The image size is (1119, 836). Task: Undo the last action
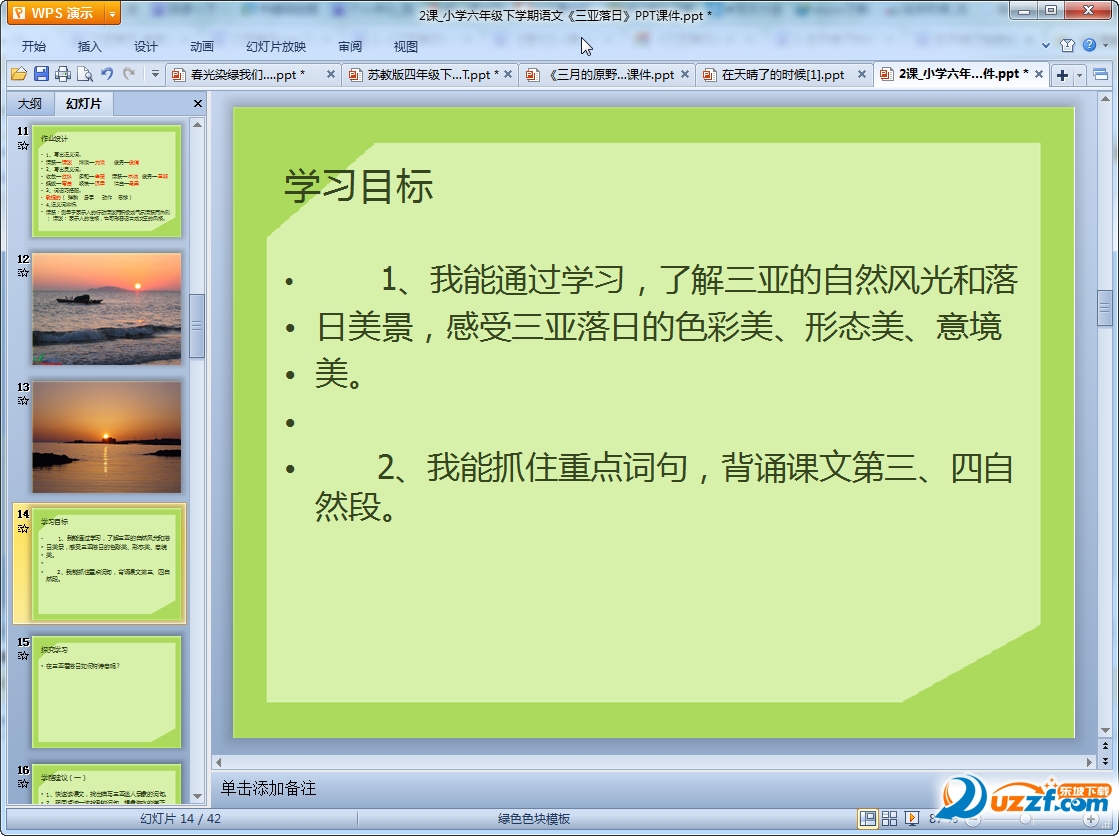[107, 74]
